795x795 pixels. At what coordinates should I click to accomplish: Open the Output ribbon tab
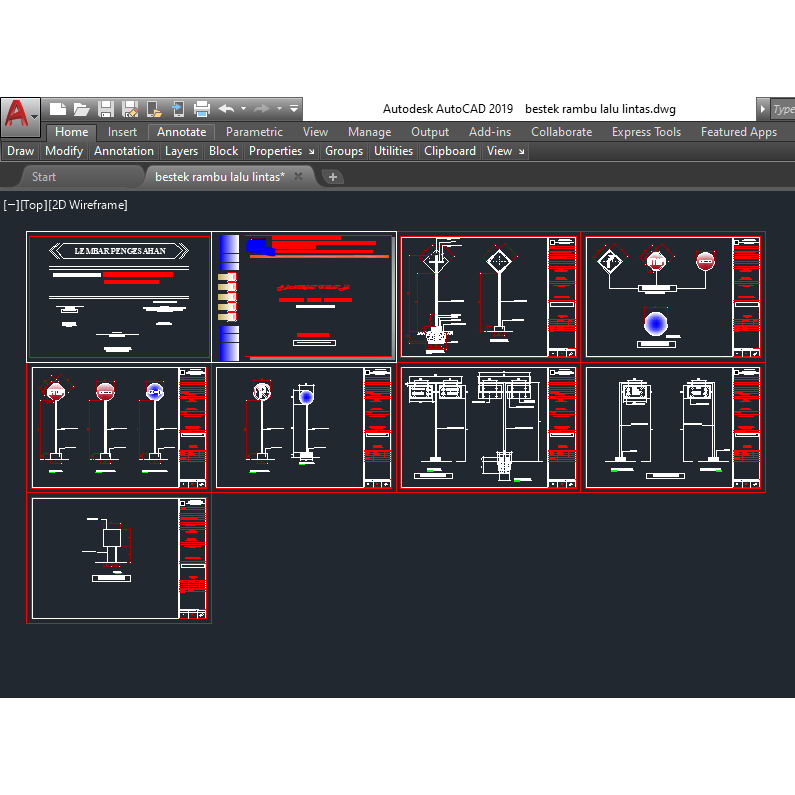(x=430, y=132)
